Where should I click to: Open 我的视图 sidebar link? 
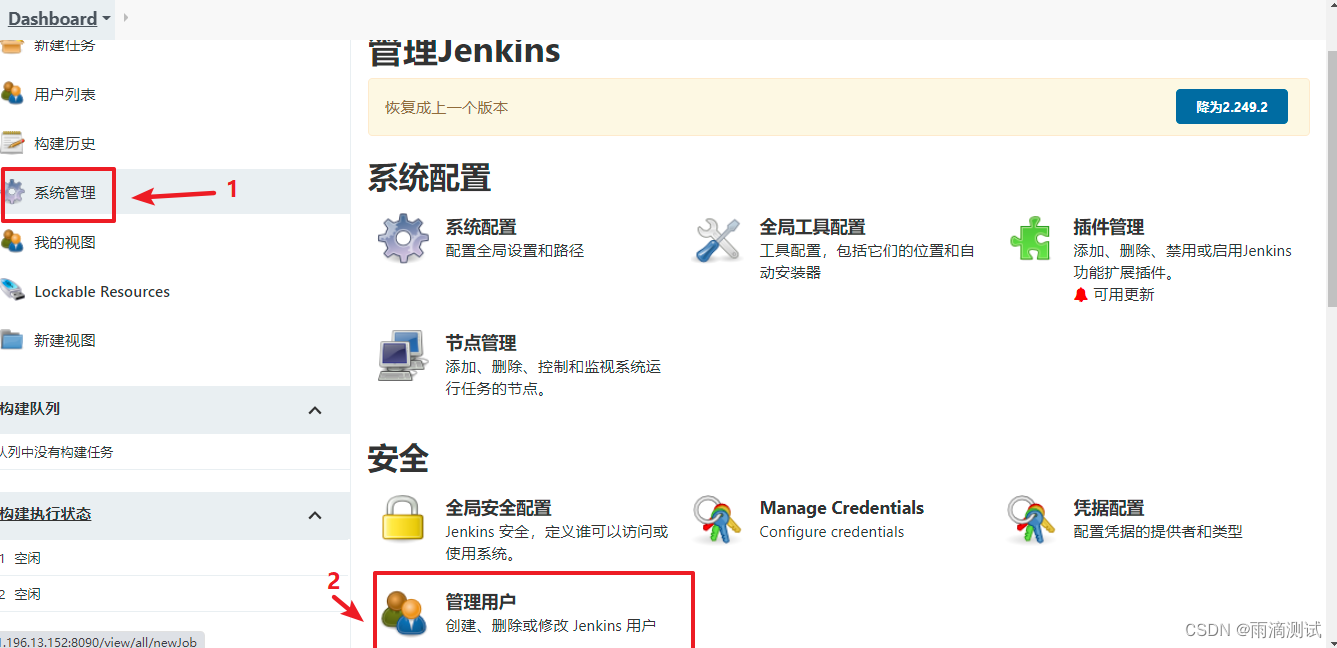coord(65,242)
